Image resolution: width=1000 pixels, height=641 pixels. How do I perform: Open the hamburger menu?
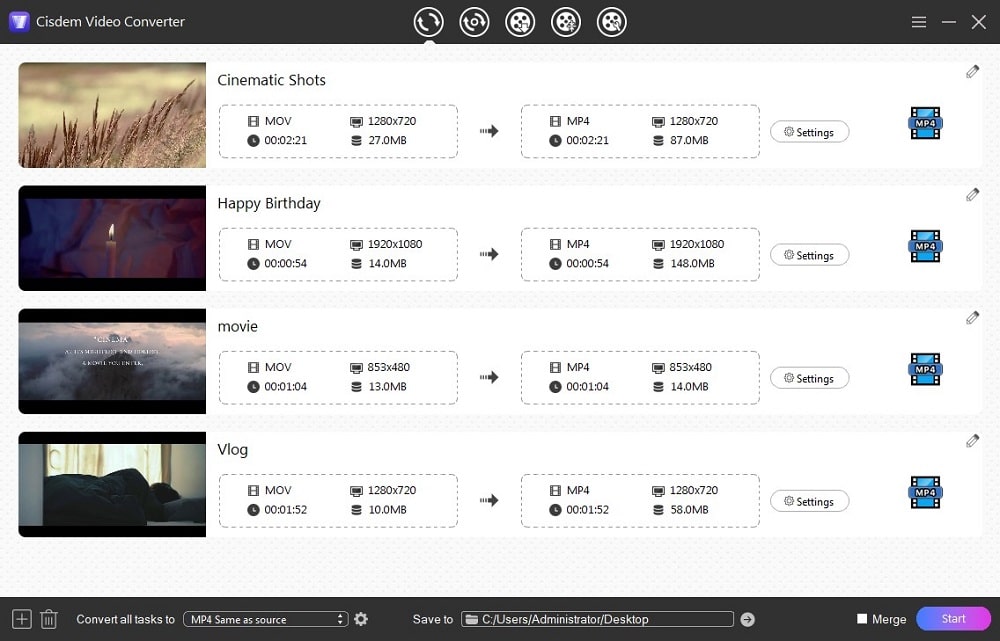(918, 21)
